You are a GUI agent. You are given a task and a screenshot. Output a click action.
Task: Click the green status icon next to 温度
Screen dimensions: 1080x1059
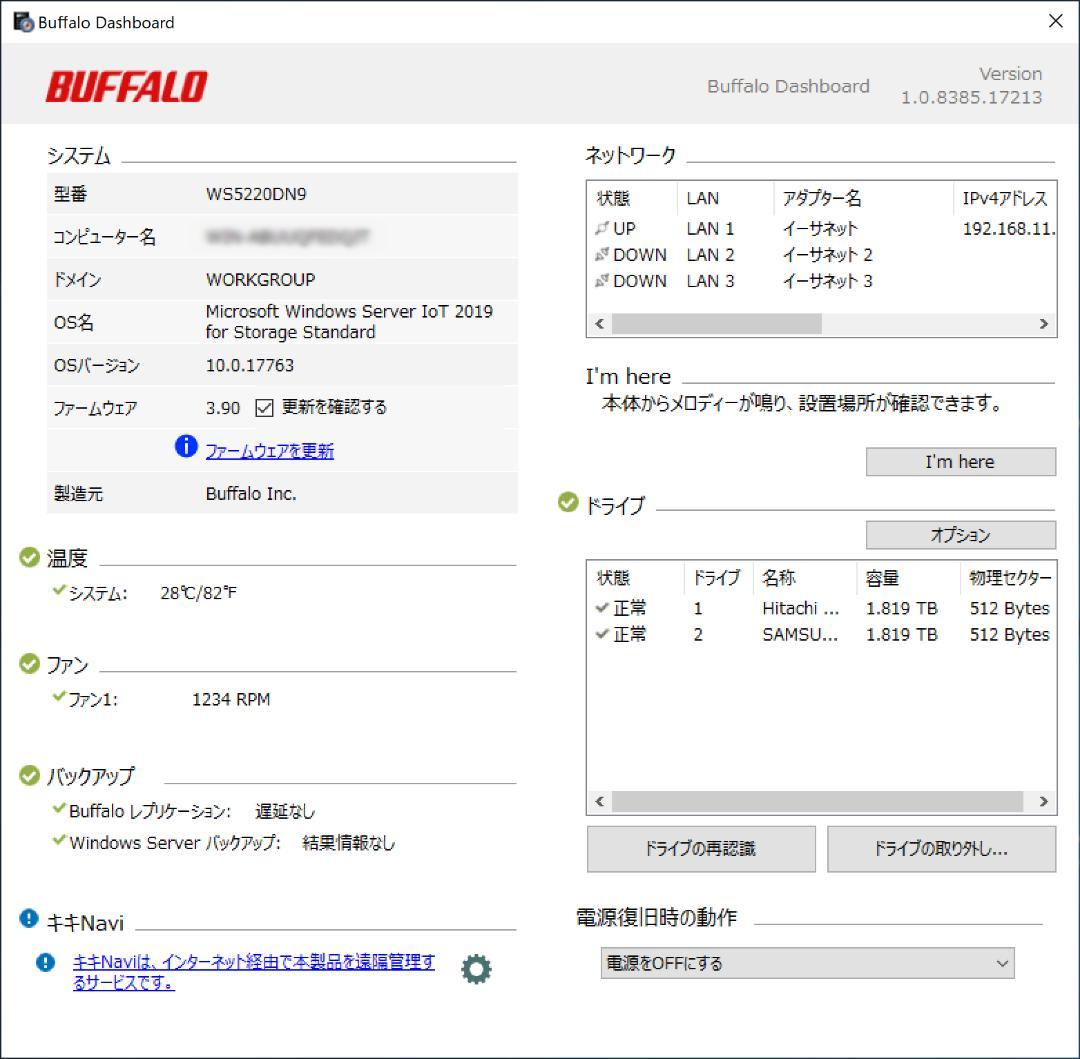tap(29, 557)
